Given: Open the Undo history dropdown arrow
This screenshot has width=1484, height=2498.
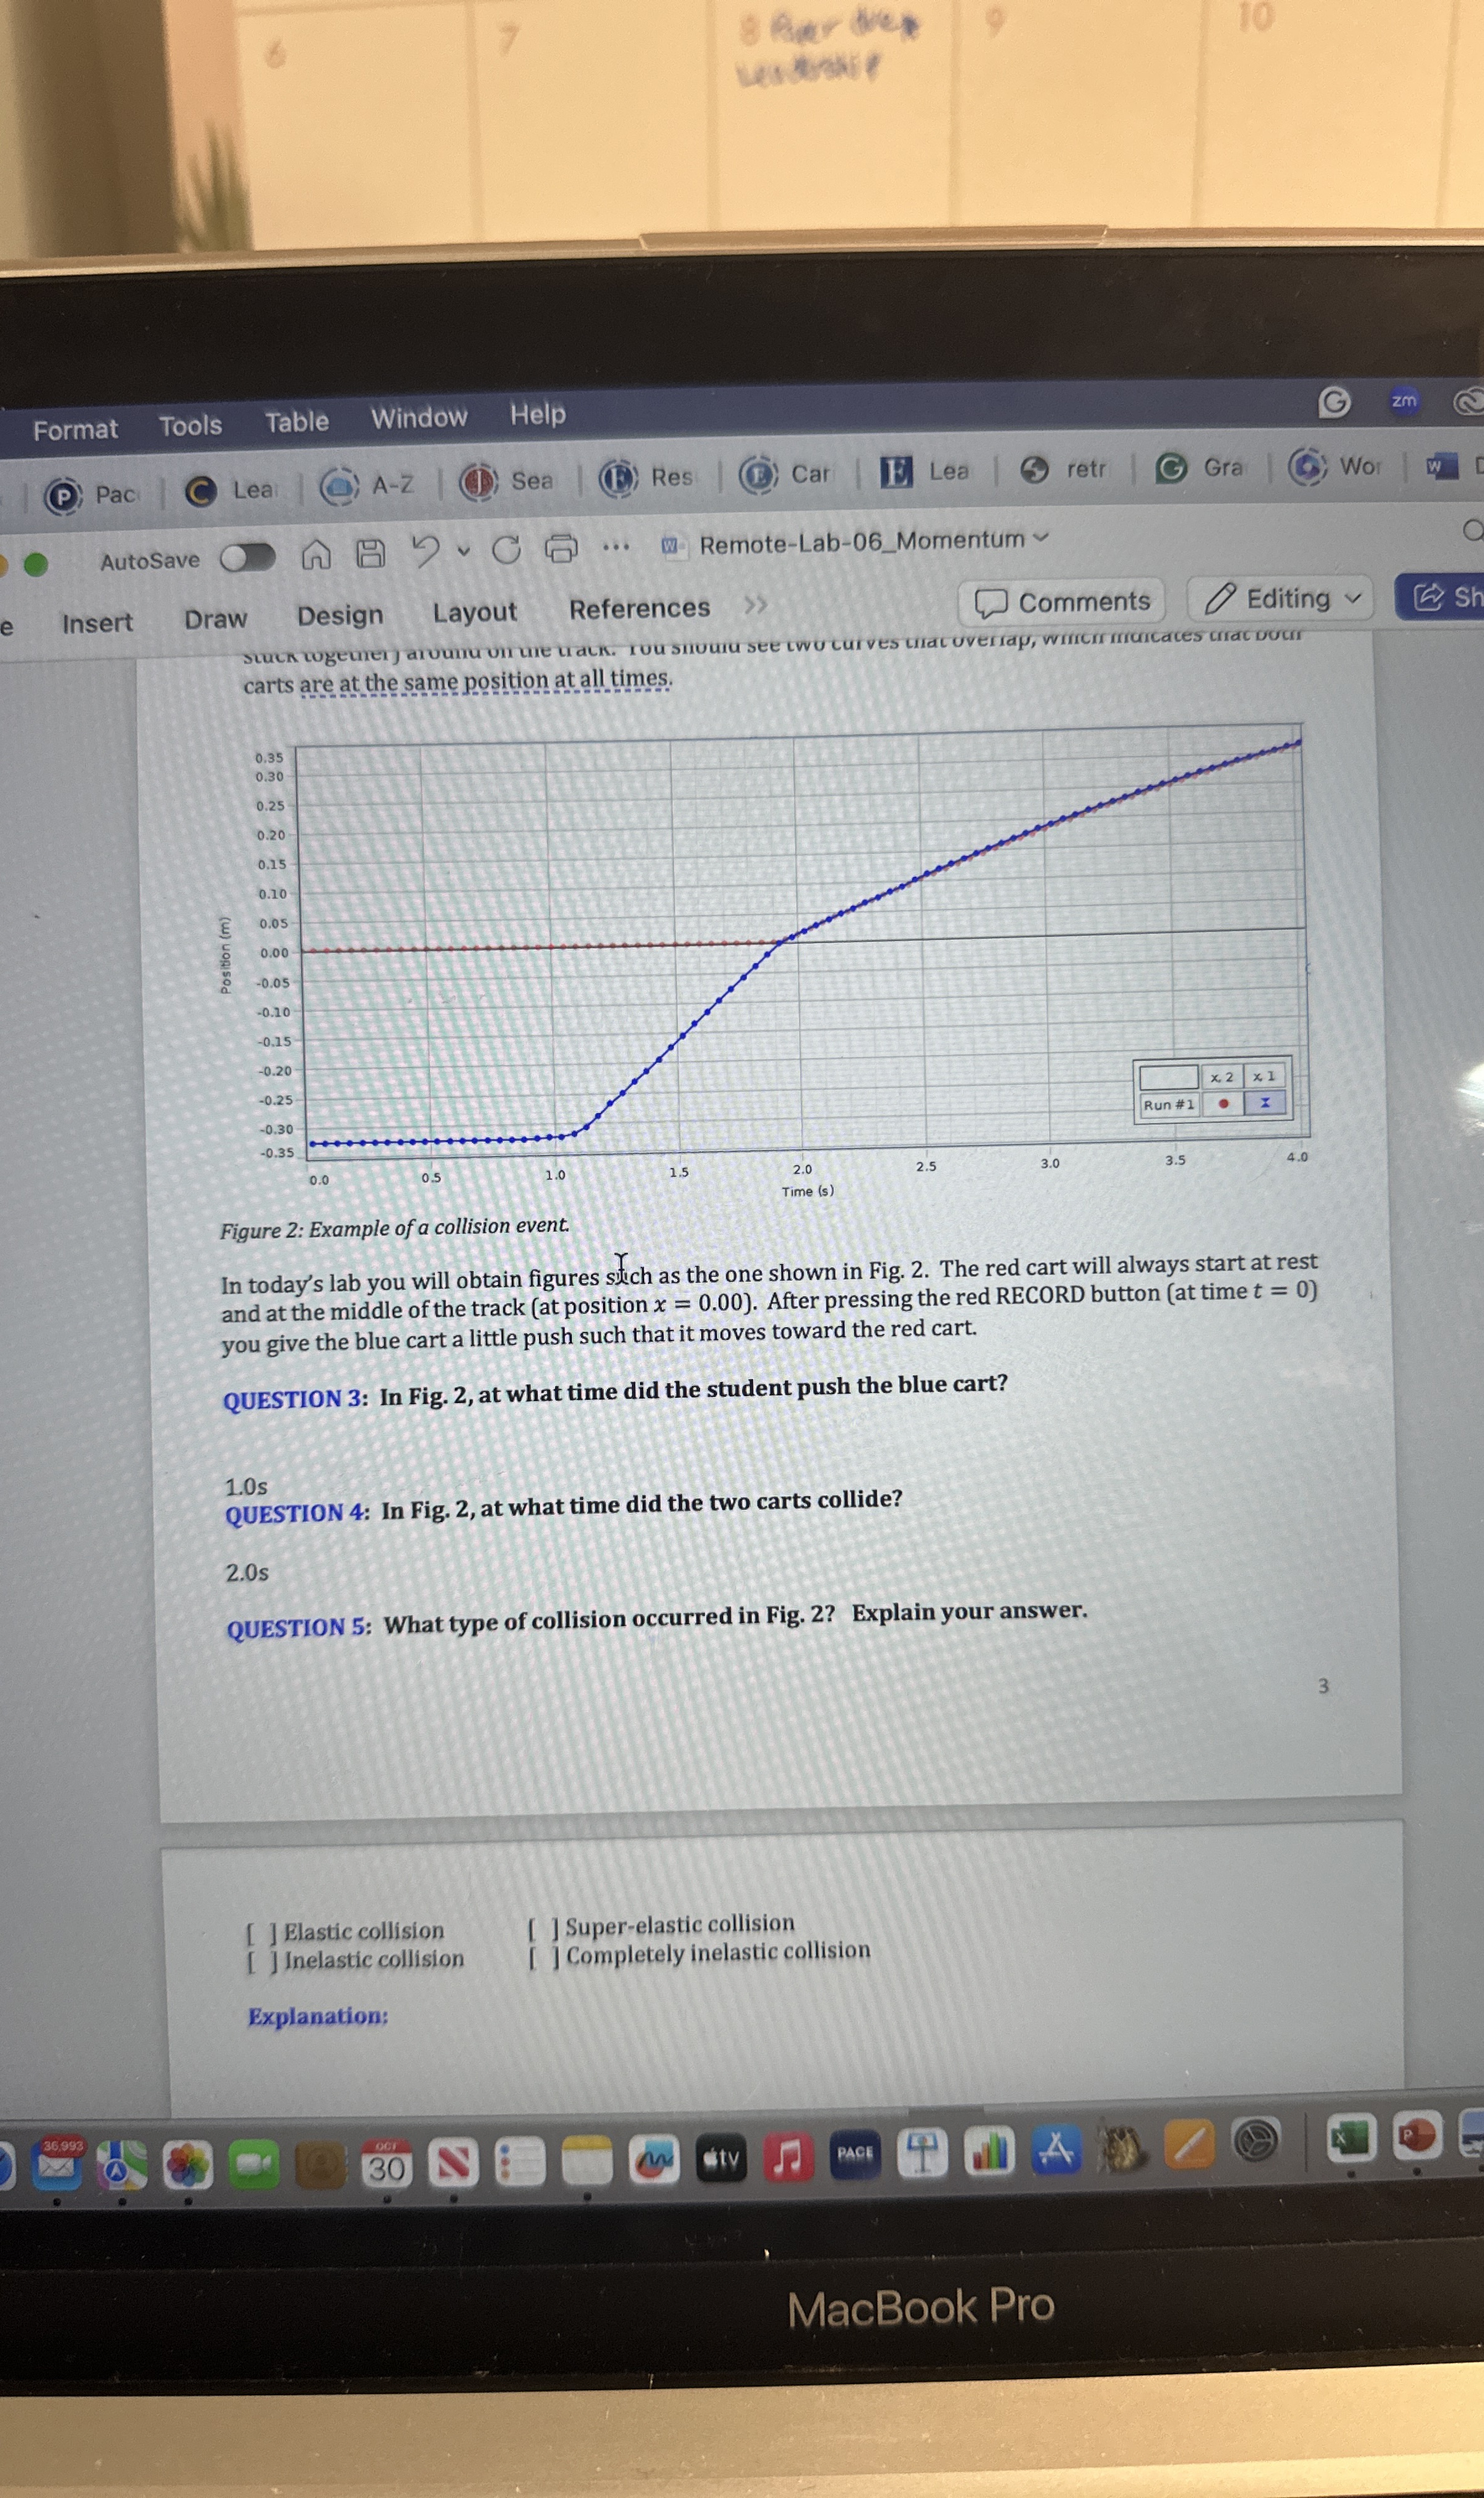Looking at the screenshot, I should coord(463,550).
